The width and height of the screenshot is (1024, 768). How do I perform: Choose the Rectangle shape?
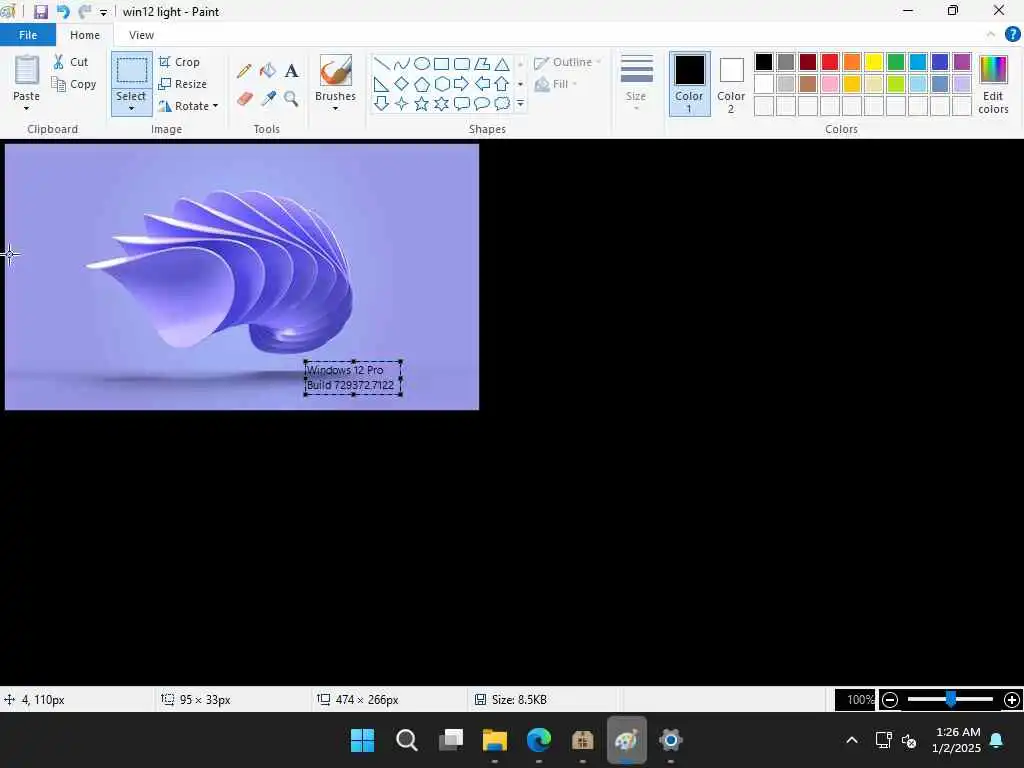pyautogui.click(x=441, y=63)
